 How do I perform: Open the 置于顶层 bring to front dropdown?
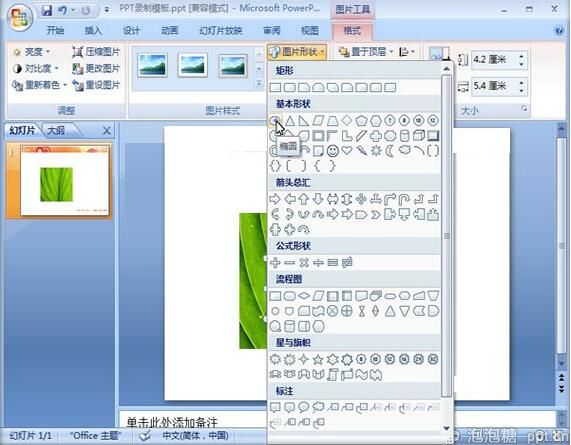[x=365, y=52]
